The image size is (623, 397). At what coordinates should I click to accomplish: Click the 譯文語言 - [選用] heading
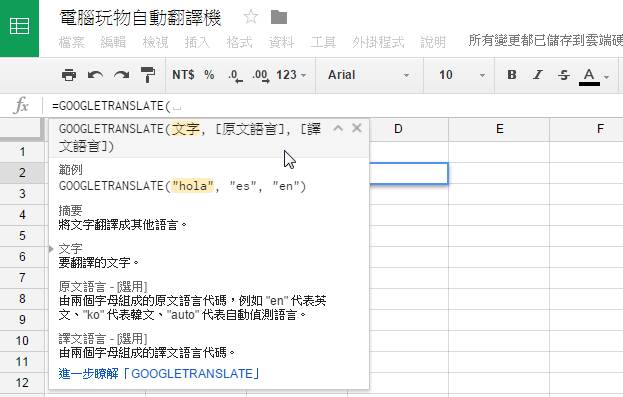[103, 339]
